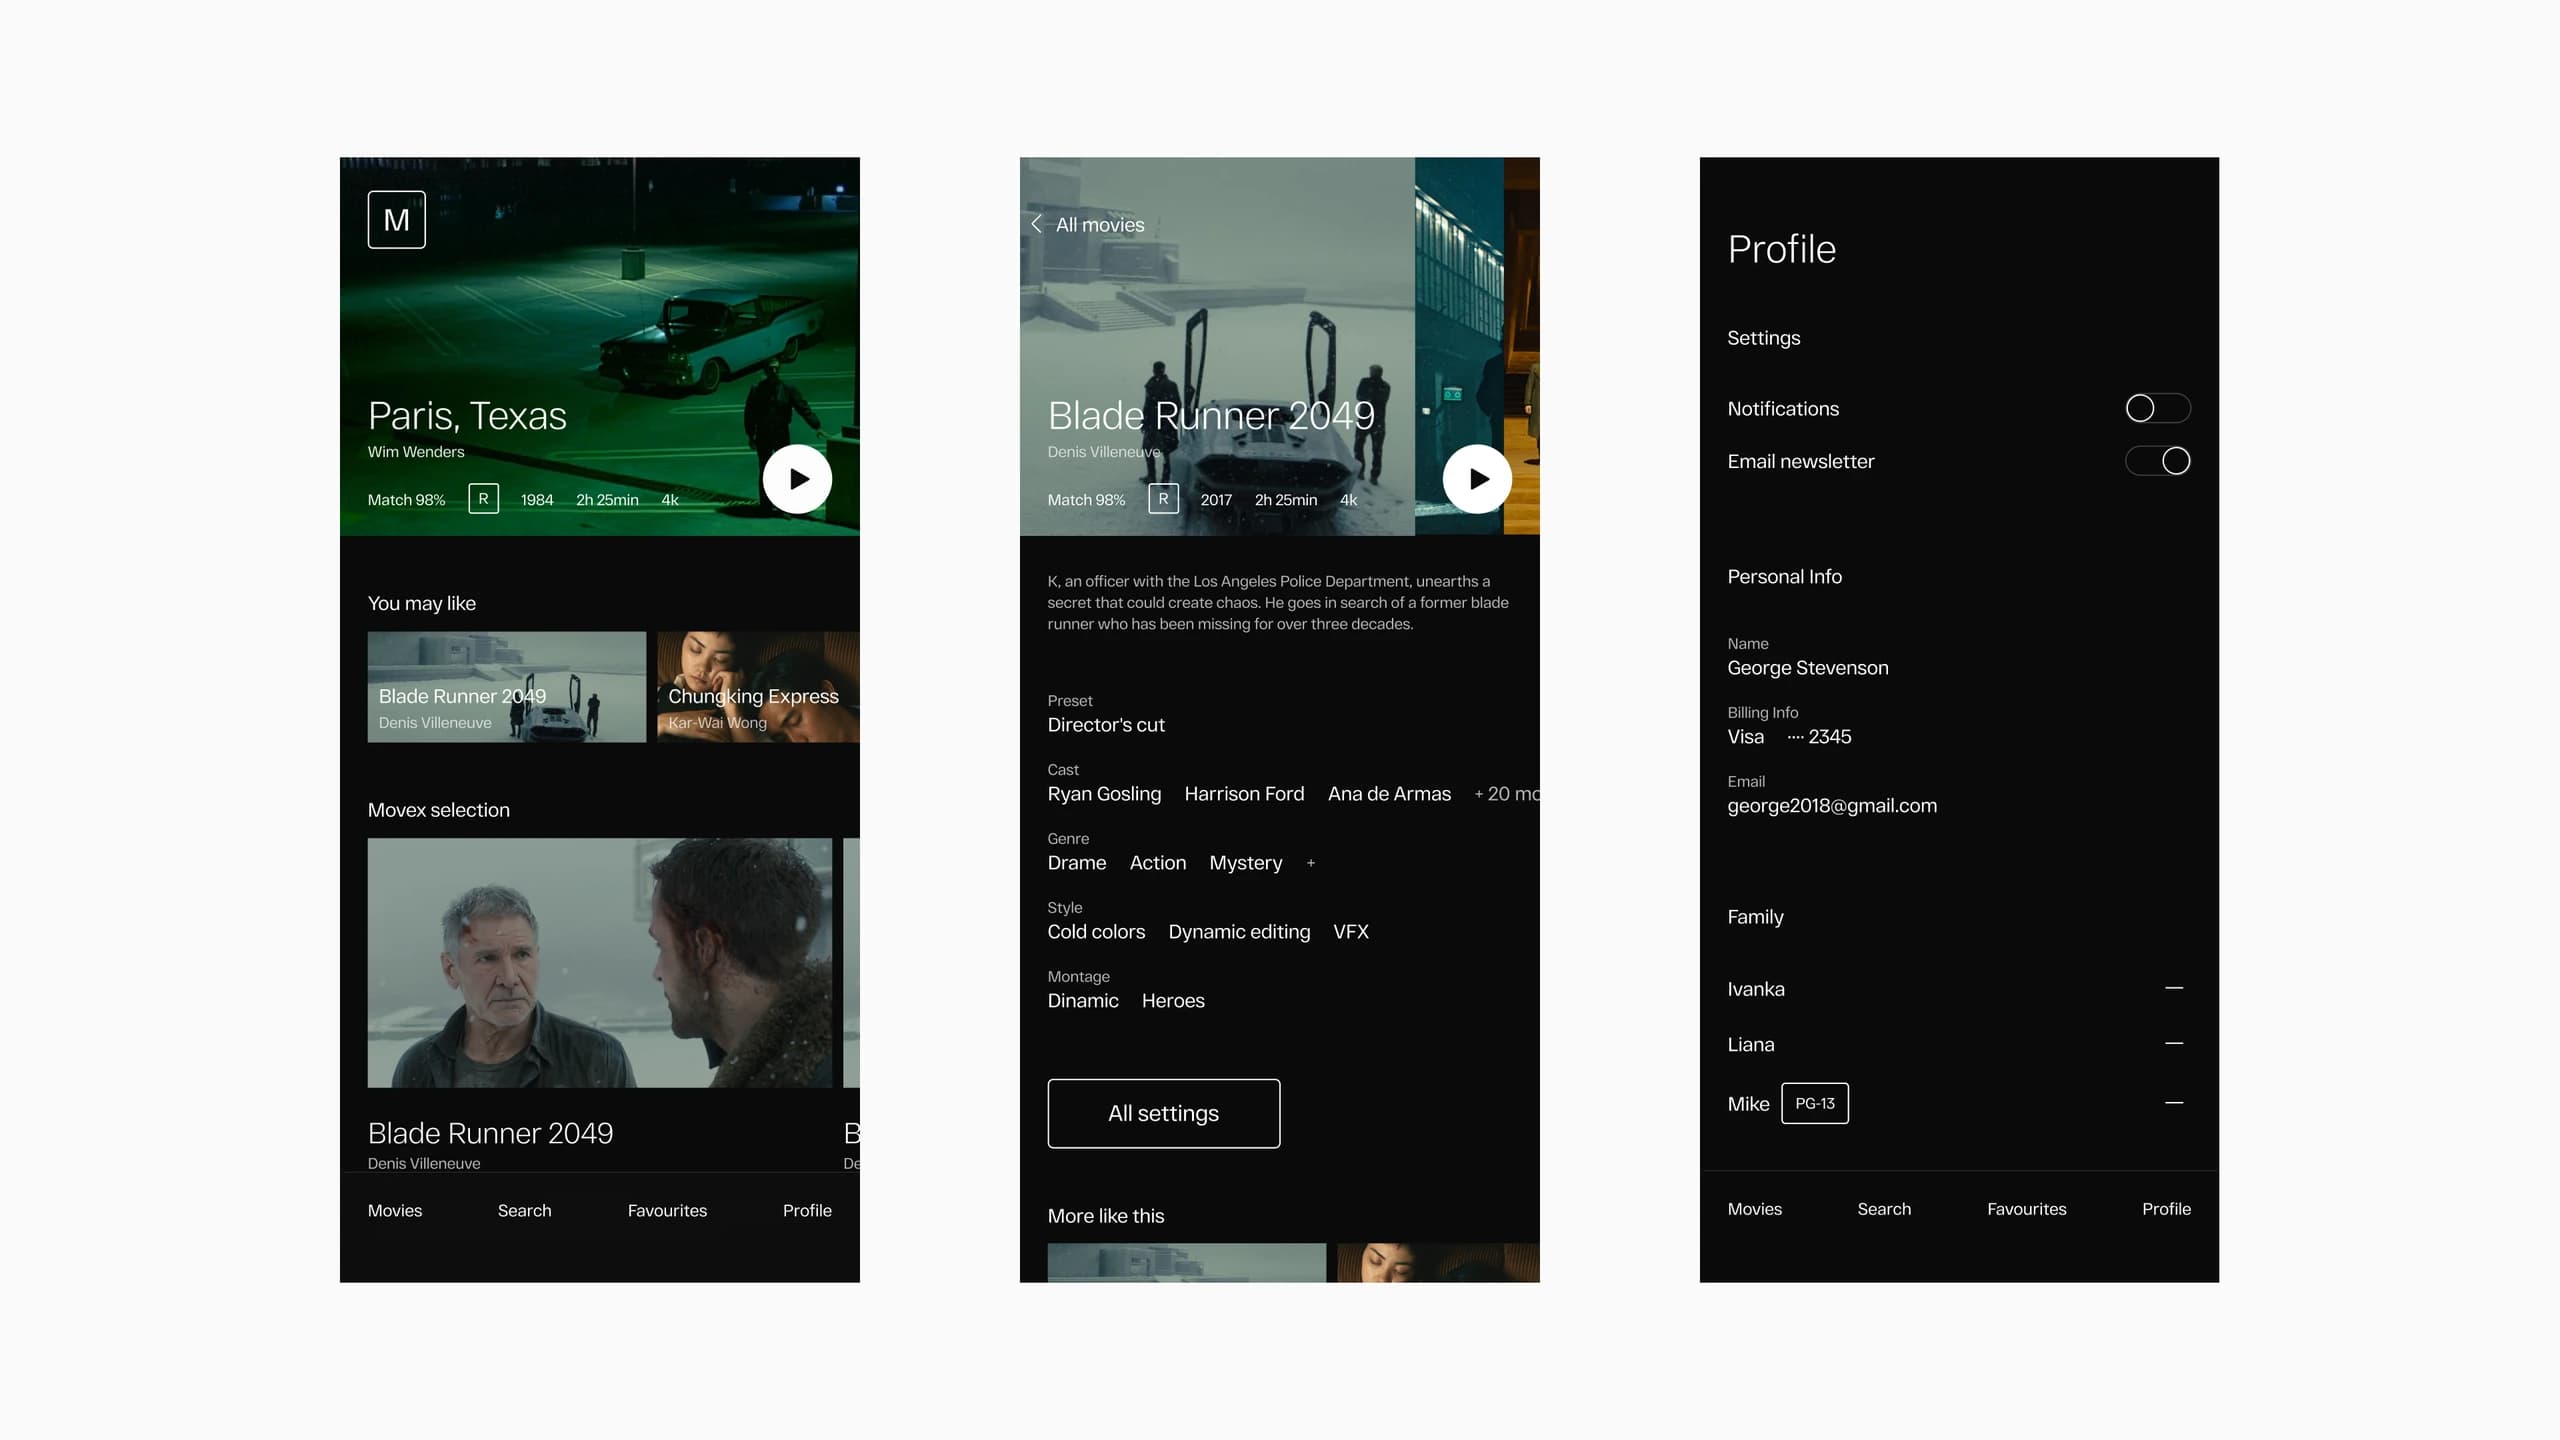
Task: Click the Settings section heading
Action: (x=1764, y=338)
